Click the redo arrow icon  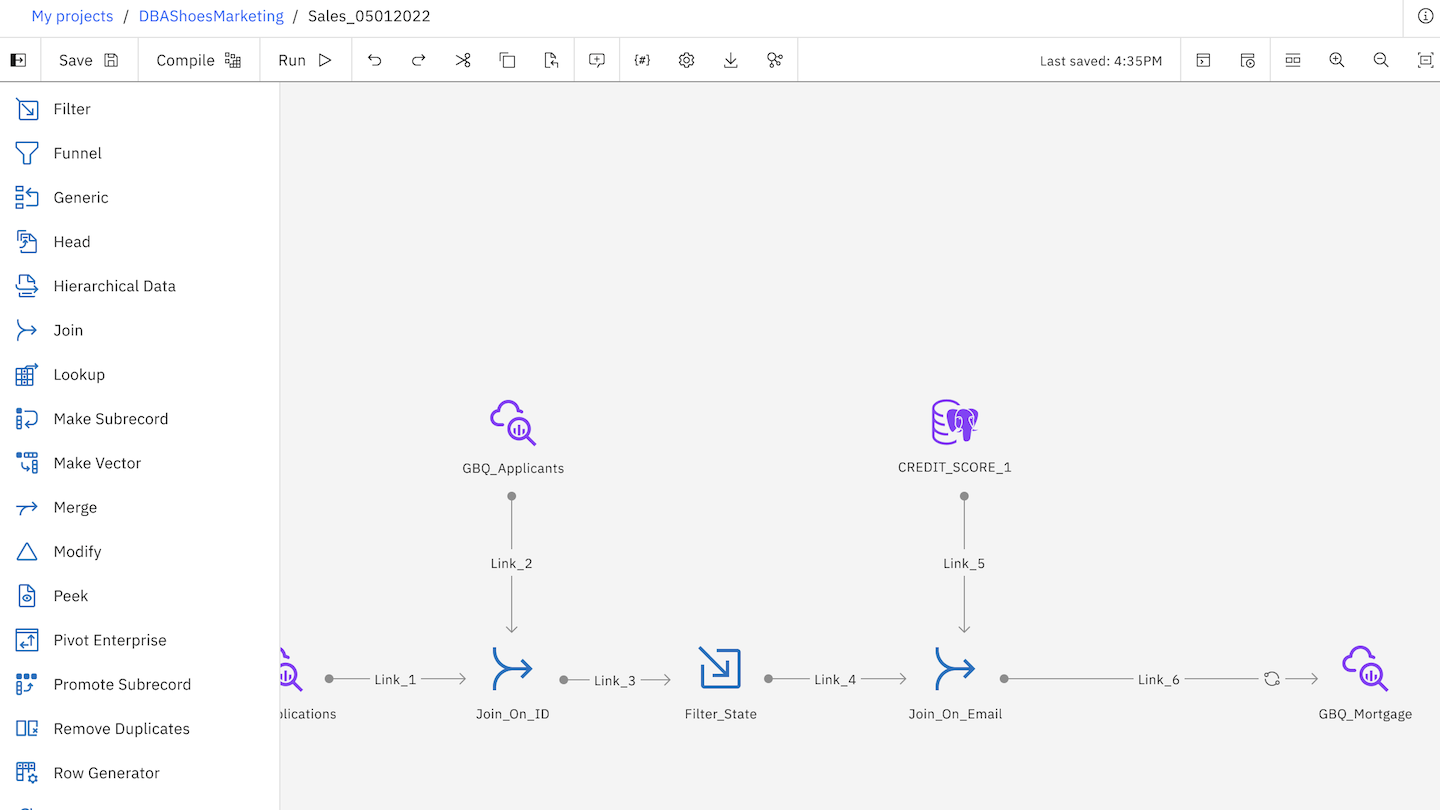[x=419, y=60]
